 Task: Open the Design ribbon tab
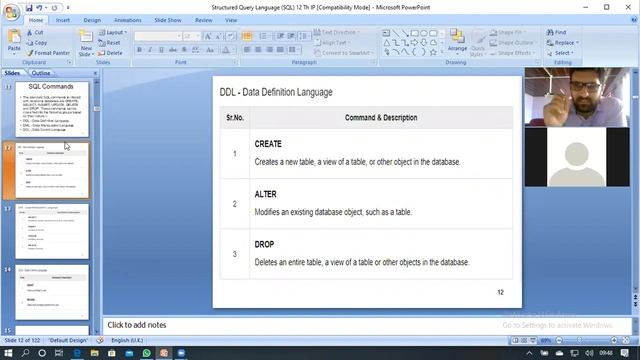(92, 20)
